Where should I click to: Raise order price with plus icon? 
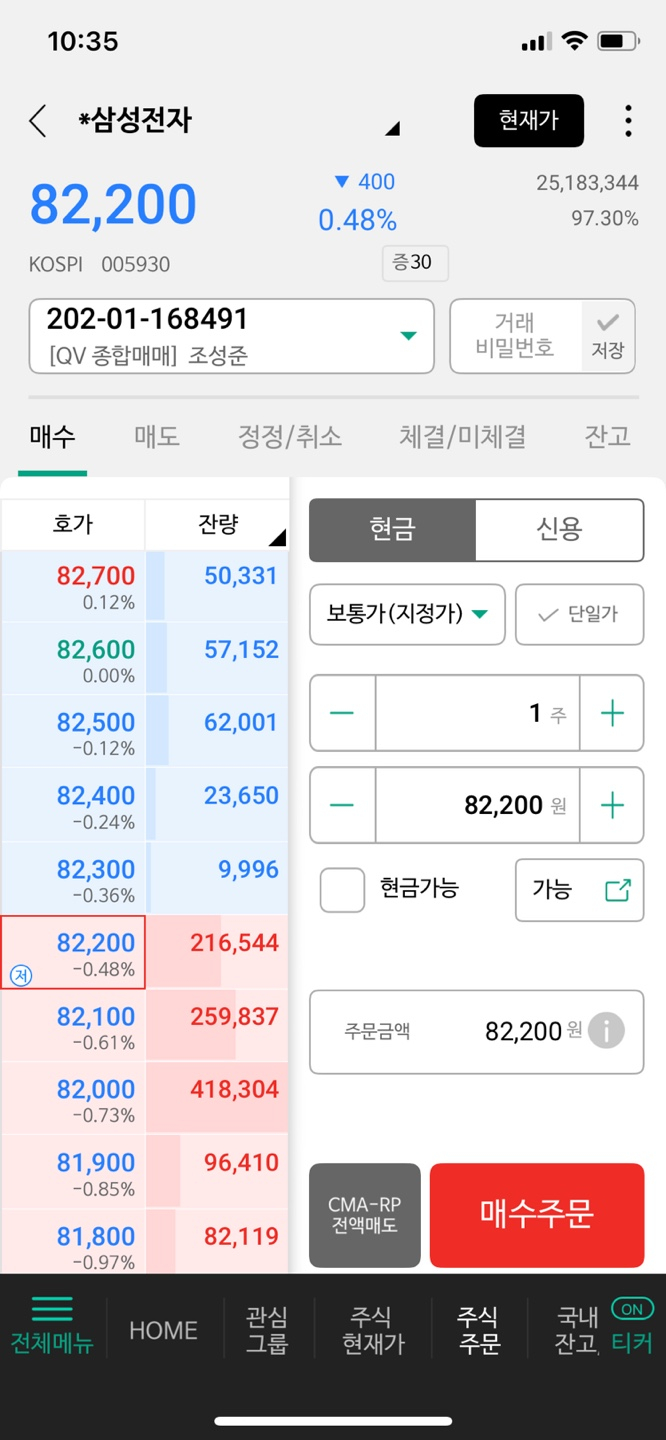(611, 805)
